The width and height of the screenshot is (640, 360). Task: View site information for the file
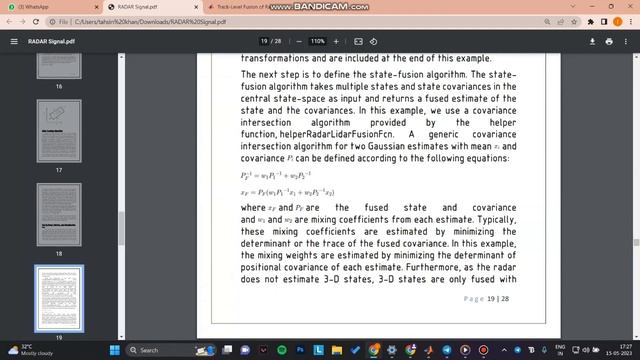point(52,22)
